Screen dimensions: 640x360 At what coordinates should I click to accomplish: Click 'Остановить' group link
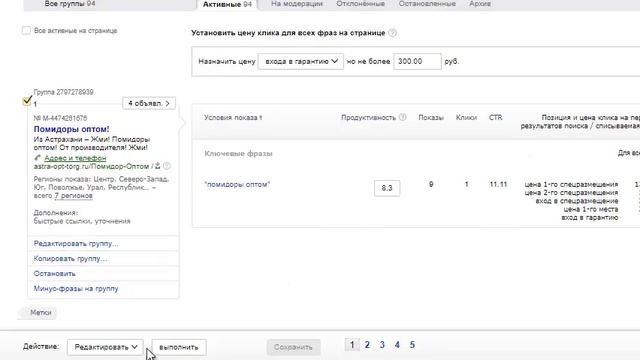point(54,273)
